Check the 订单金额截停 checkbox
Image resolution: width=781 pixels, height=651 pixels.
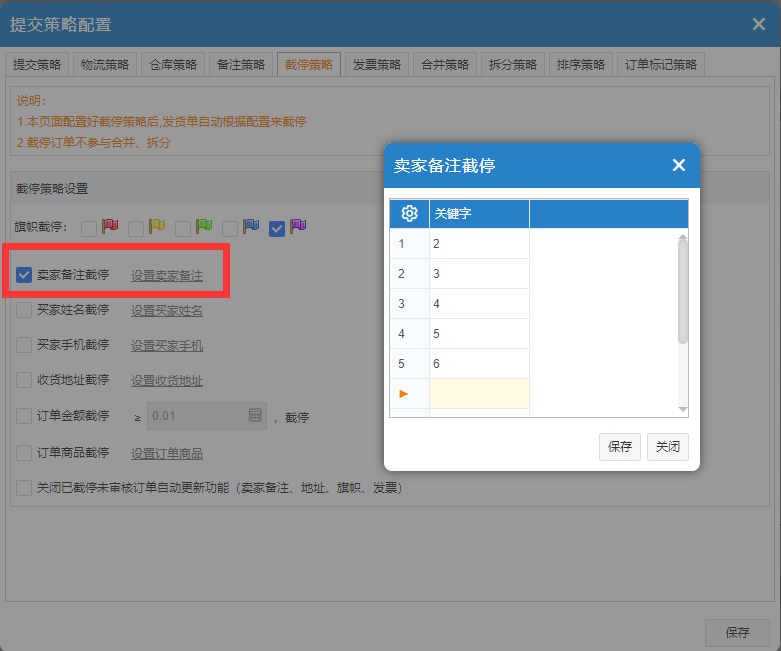24,416
